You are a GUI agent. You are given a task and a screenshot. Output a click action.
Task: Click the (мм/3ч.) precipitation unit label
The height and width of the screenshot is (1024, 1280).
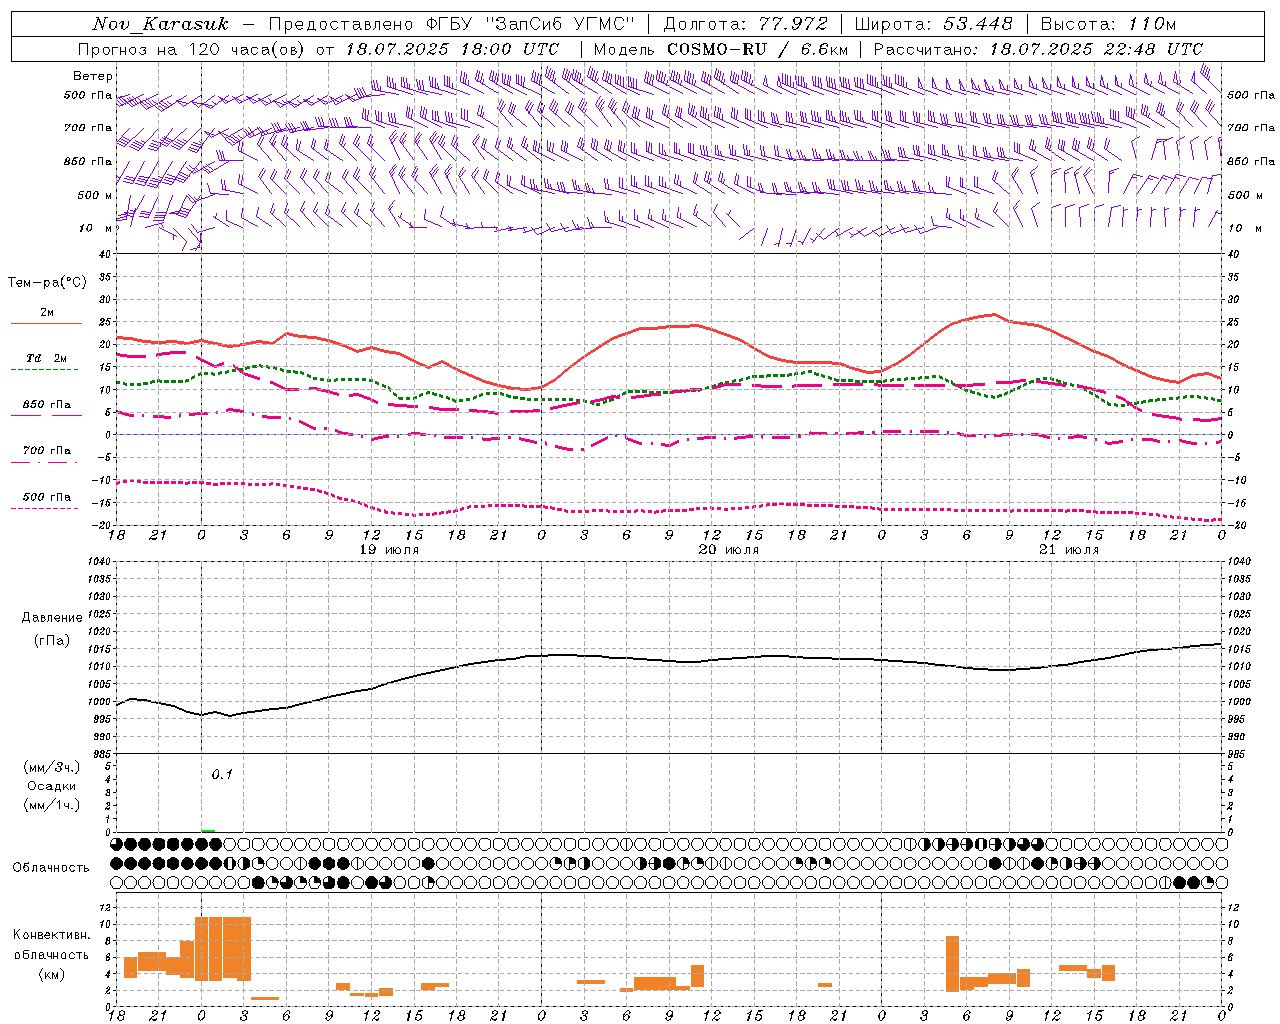point(52,767)
